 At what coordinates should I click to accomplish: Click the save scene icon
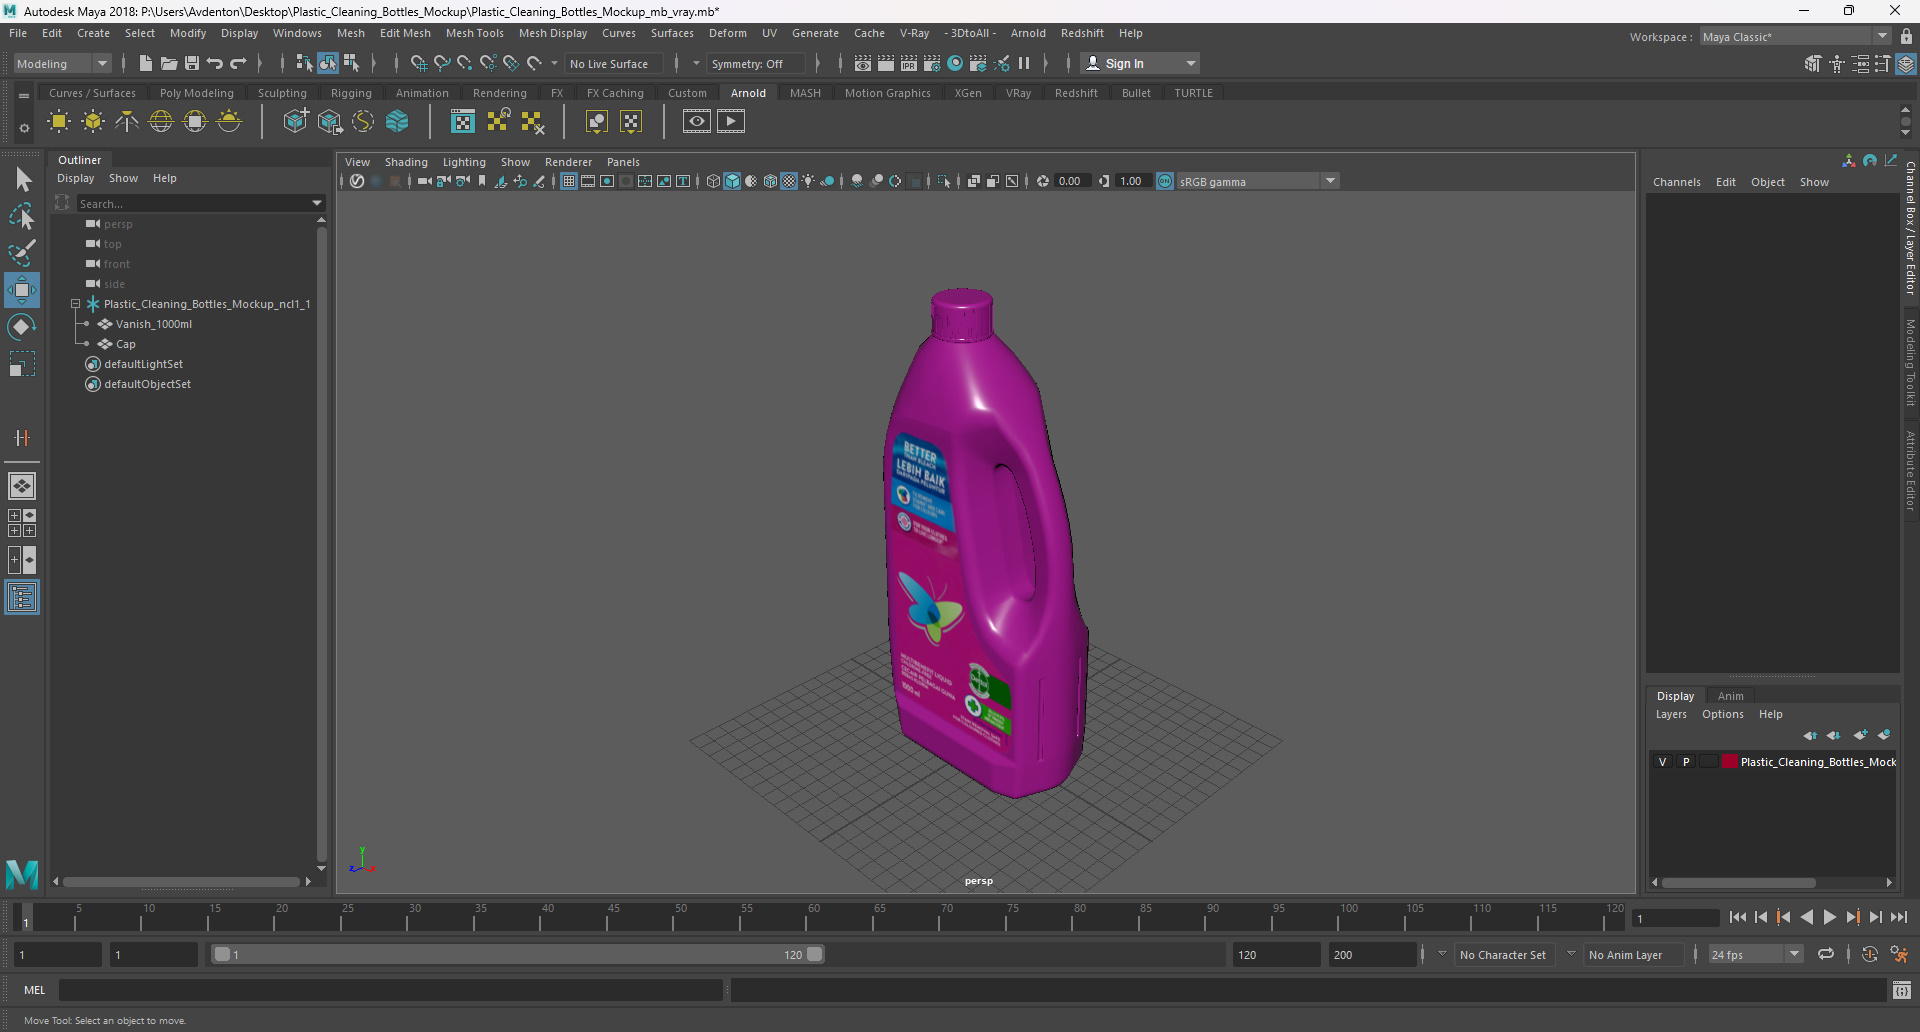[x=192, y=63]
